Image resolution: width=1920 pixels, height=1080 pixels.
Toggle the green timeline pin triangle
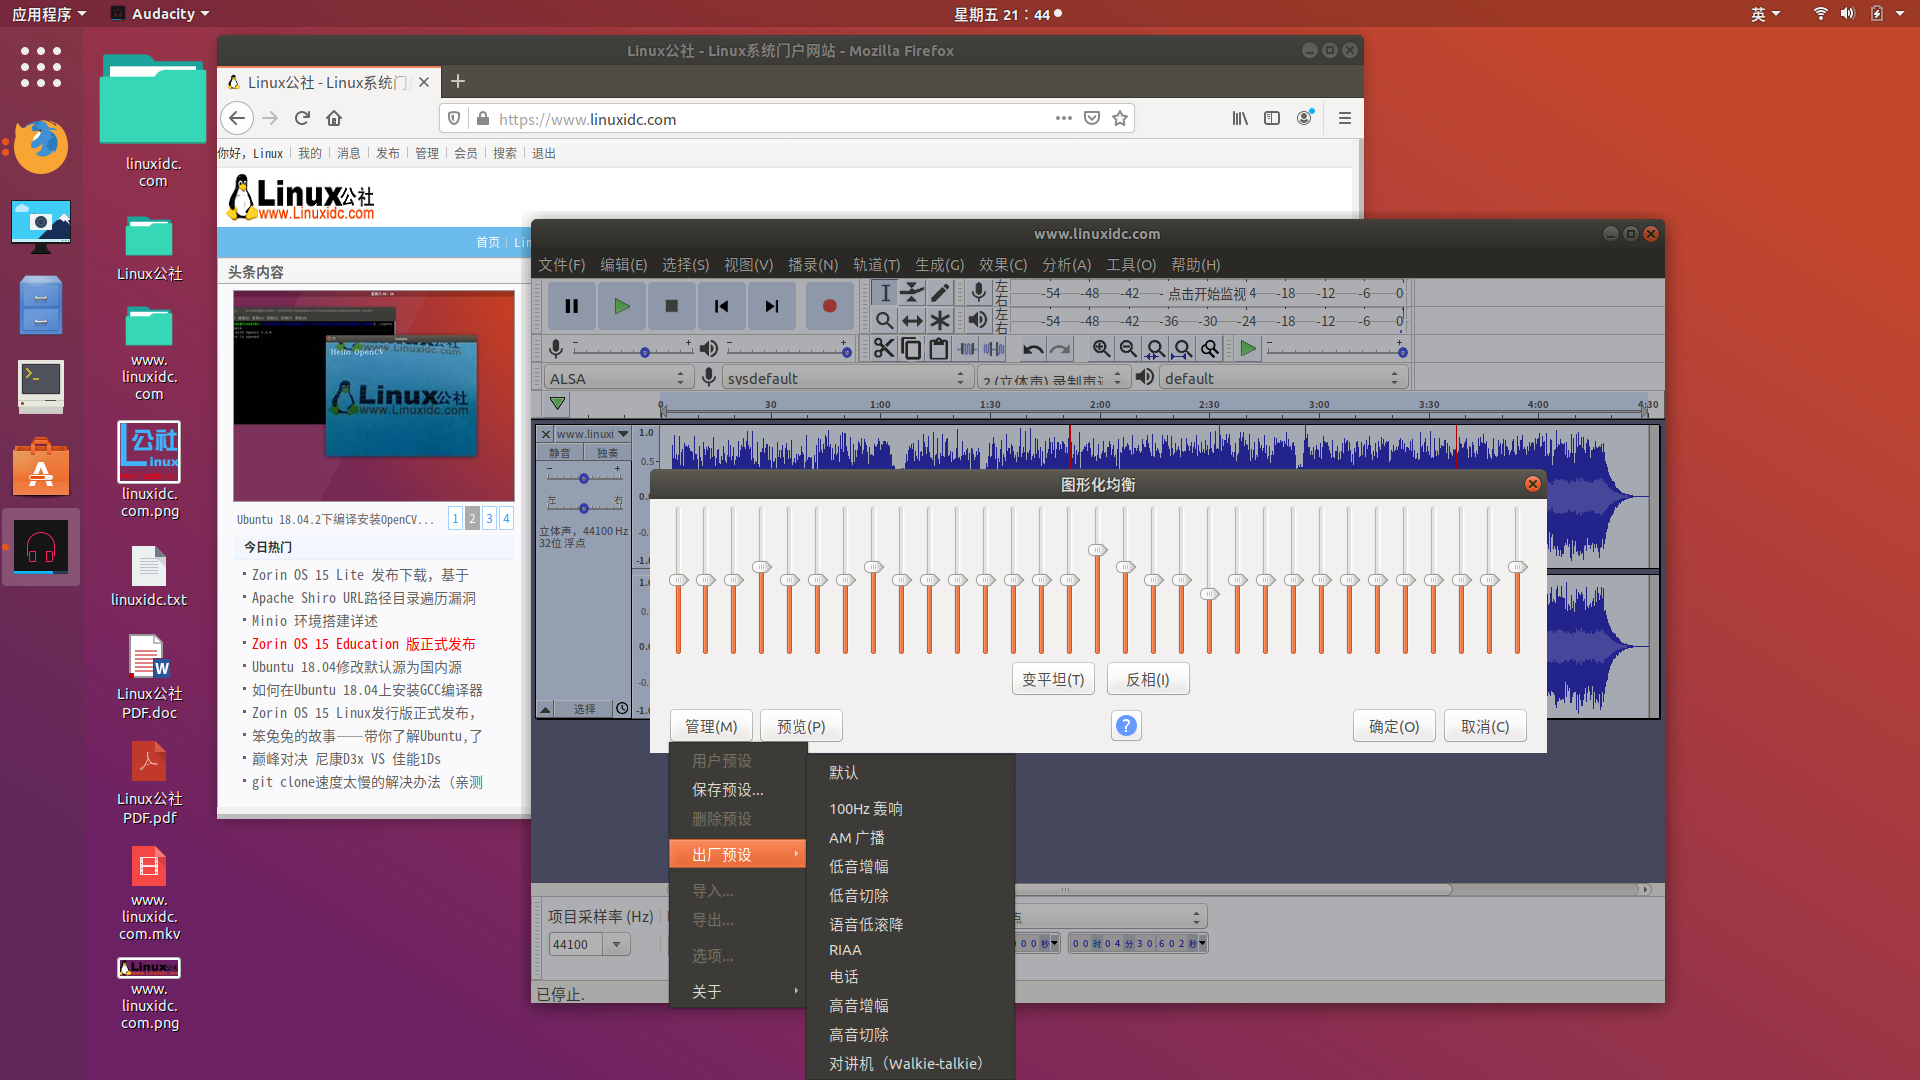click(x=557, y=404)
